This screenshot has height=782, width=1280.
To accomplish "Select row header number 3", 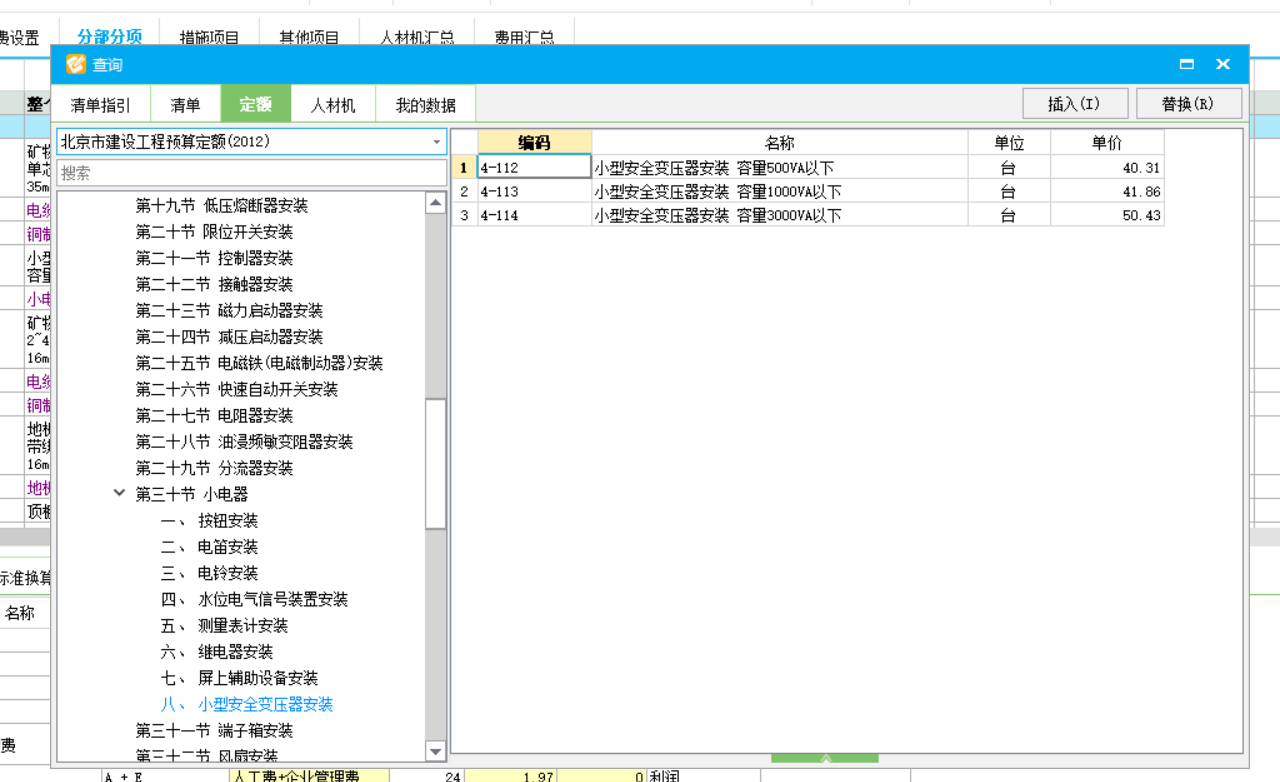I will [x=464, y=215].
